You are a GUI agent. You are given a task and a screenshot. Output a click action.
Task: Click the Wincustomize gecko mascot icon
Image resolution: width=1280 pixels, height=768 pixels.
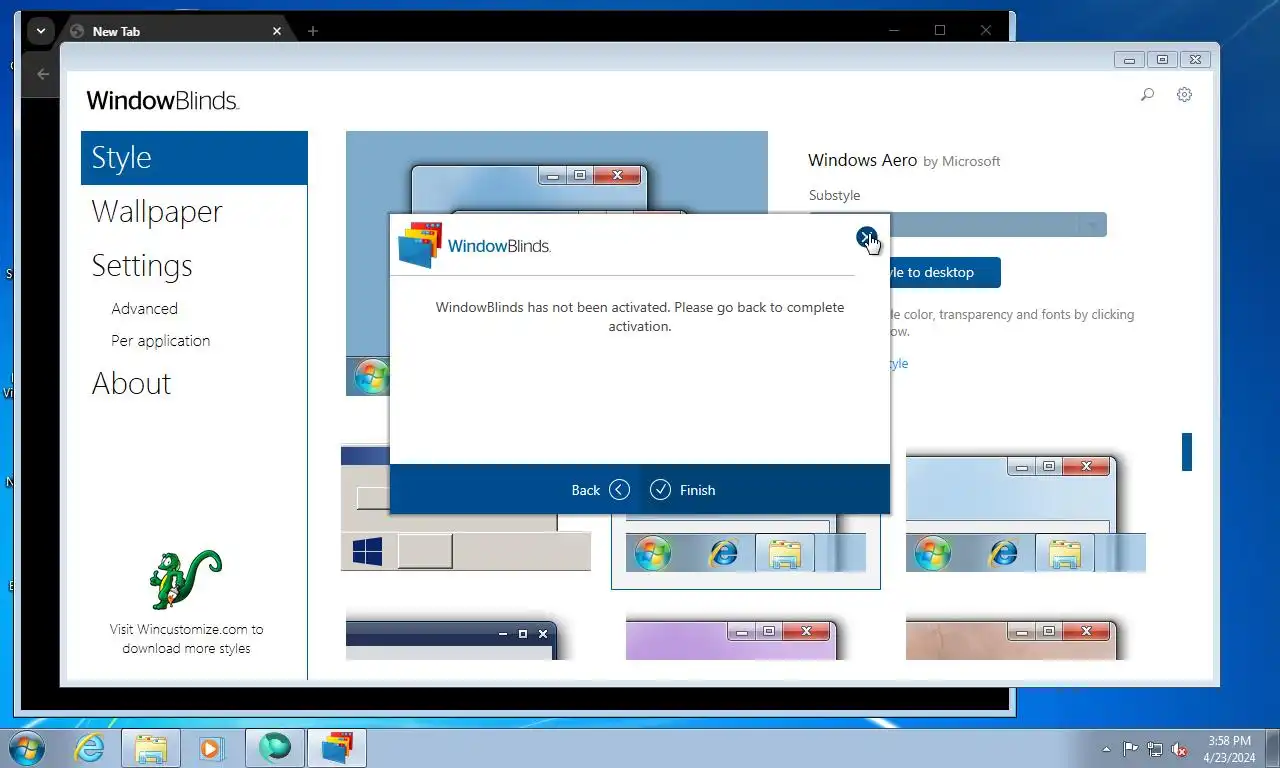pos(185,579)
